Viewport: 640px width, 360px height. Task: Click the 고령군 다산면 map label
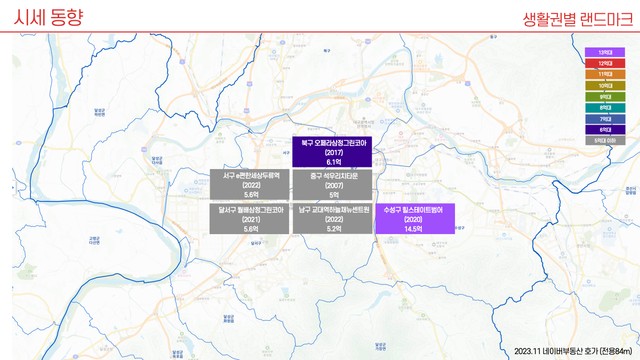click(94, 240)
